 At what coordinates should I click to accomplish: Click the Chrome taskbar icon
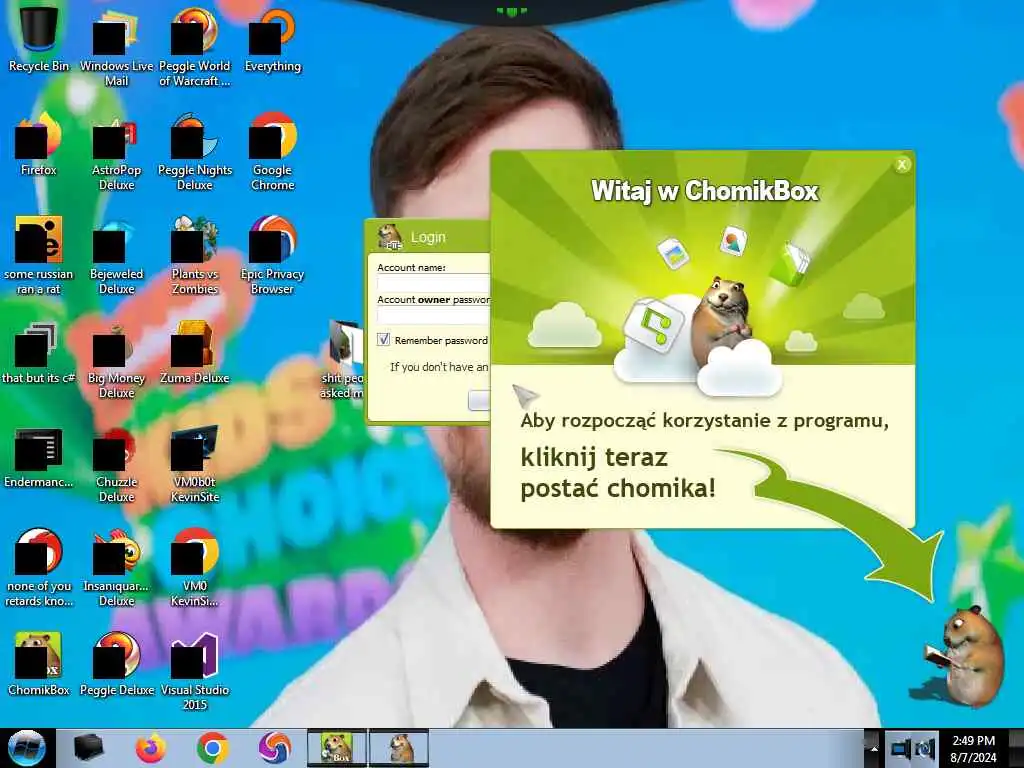pos(212,748)
